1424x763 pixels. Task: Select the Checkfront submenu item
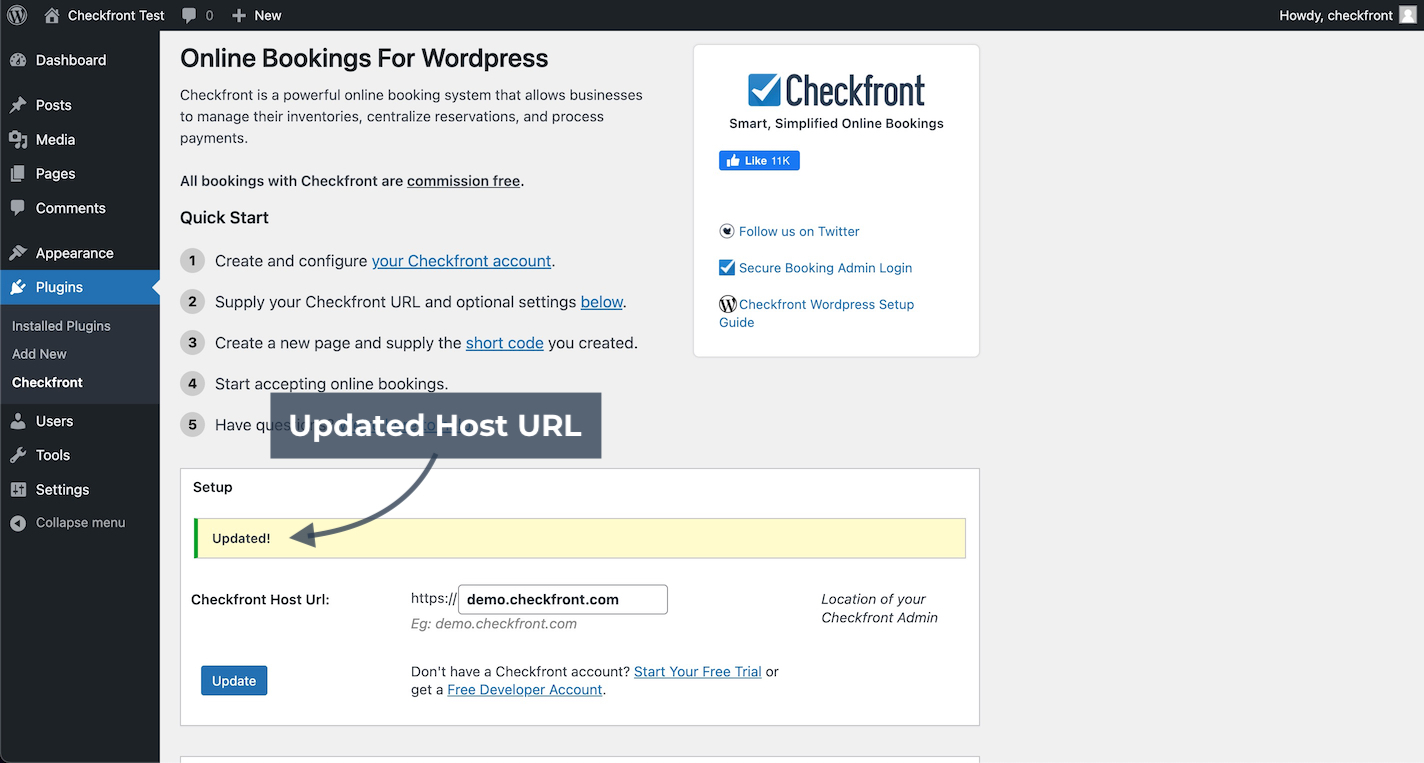[47, 382]
